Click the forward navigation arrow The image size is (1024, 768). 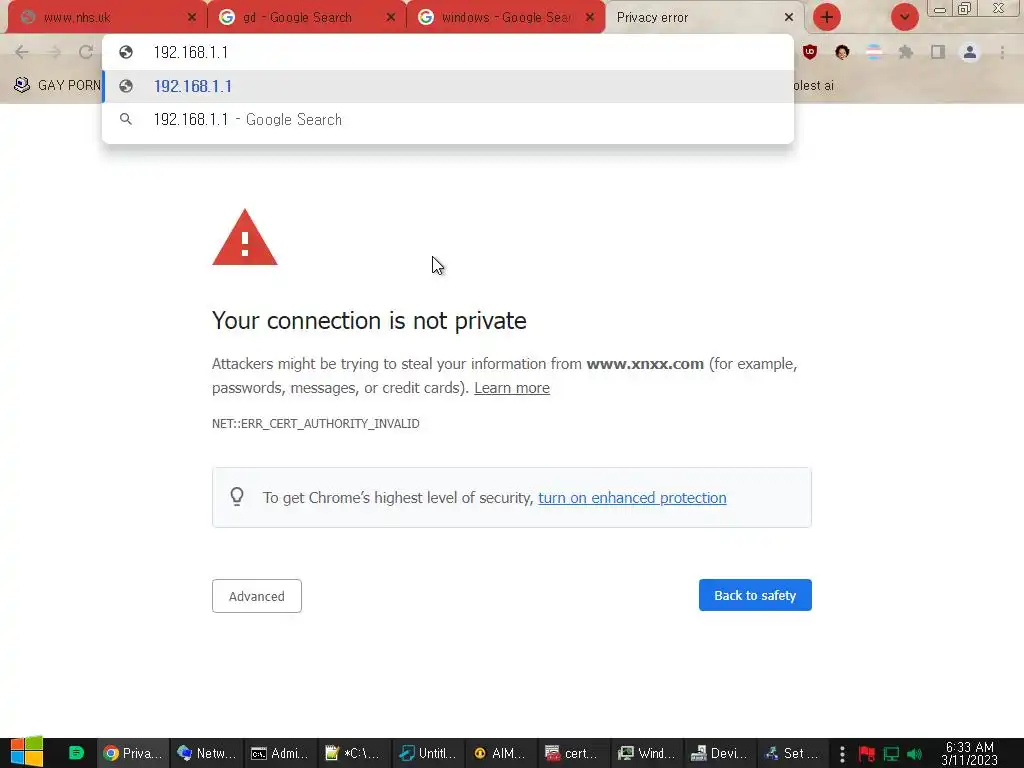54,52
